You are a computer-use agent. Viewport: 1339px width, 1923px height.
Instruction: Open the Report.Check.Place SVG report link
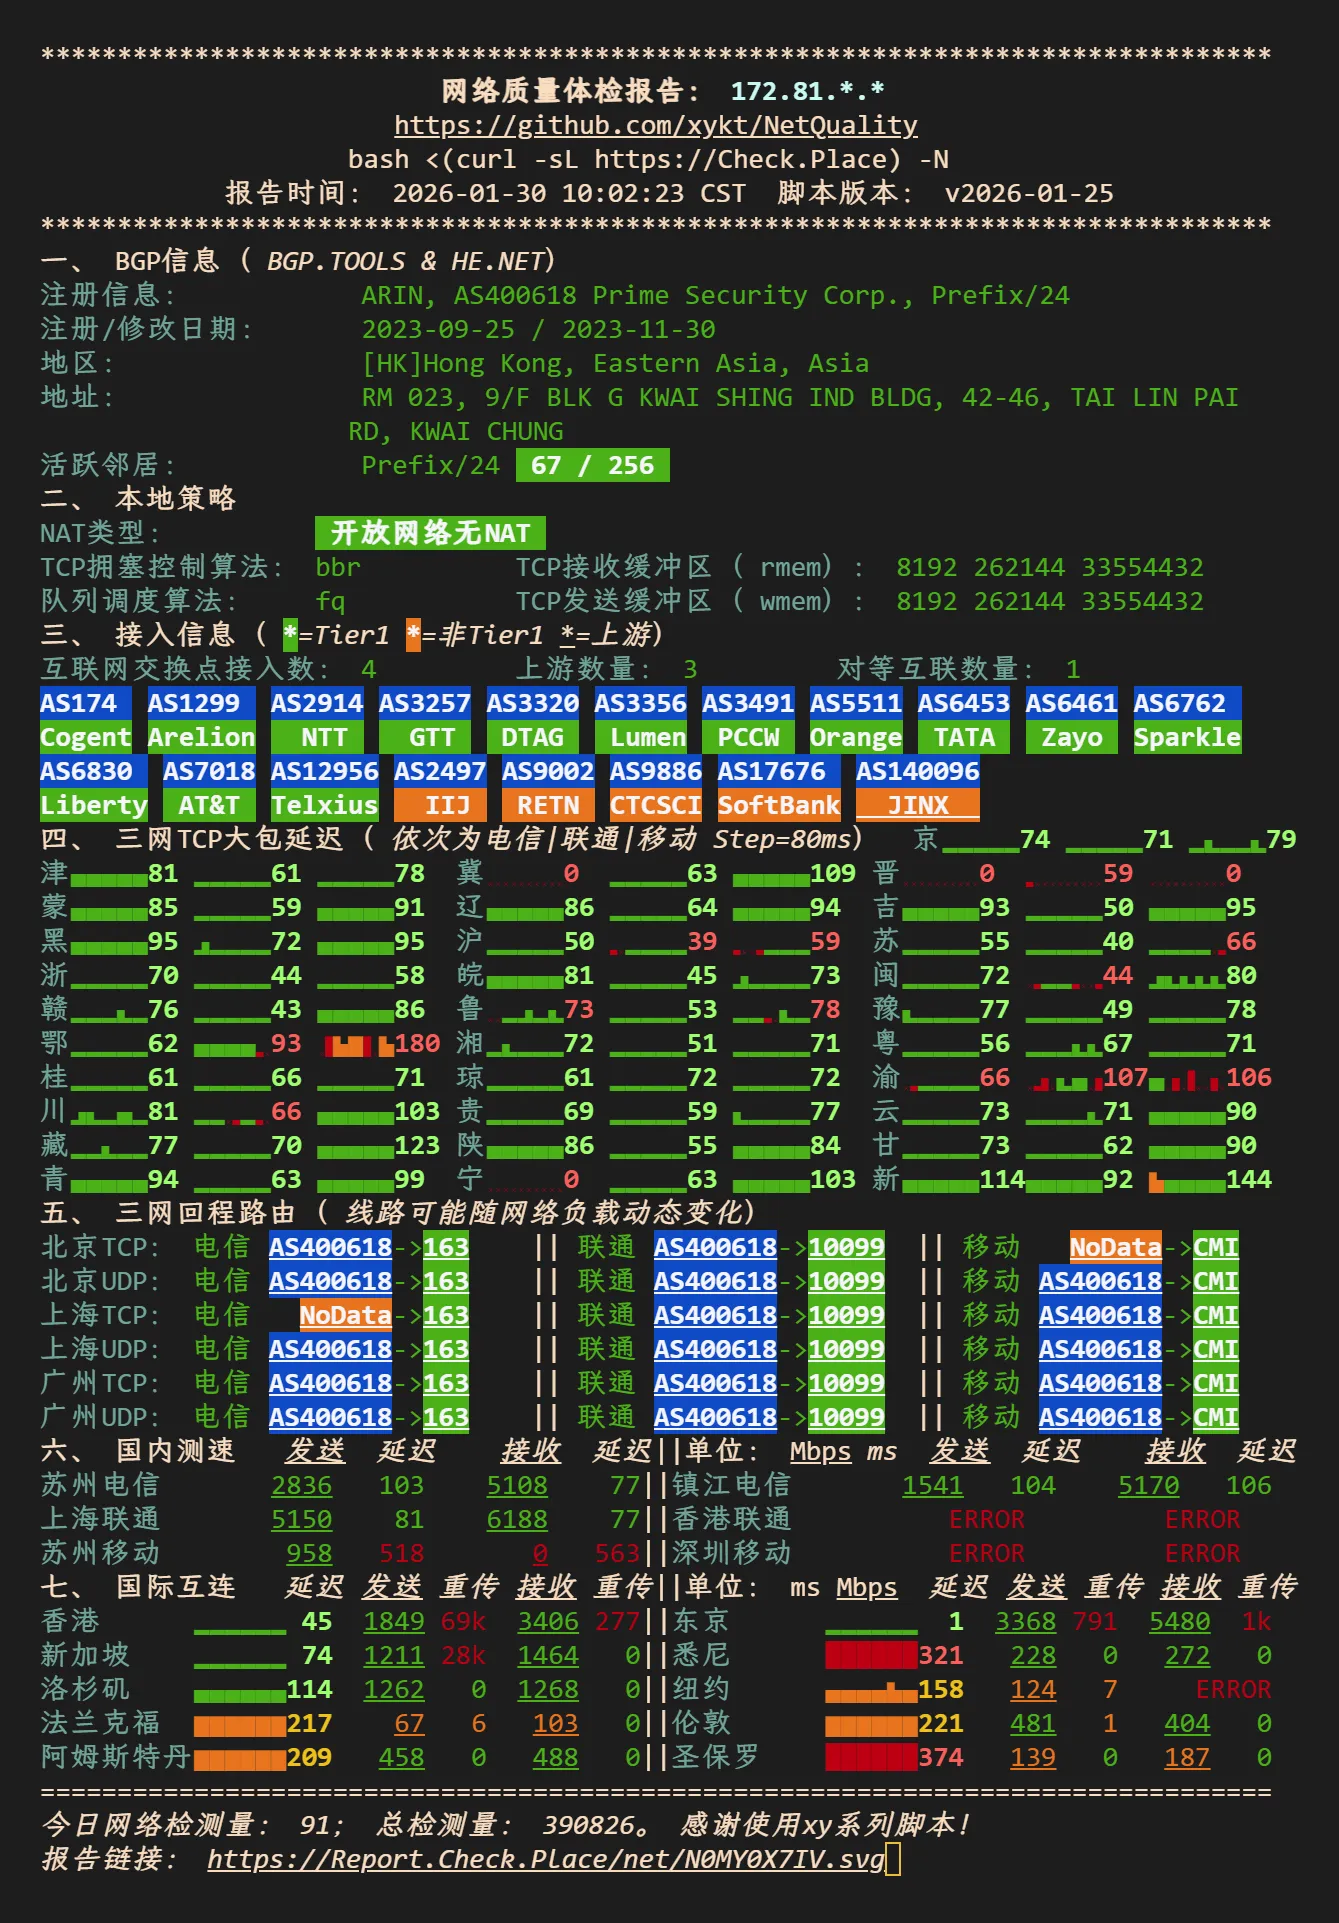pyautogui.click(x=545, y=1859)
